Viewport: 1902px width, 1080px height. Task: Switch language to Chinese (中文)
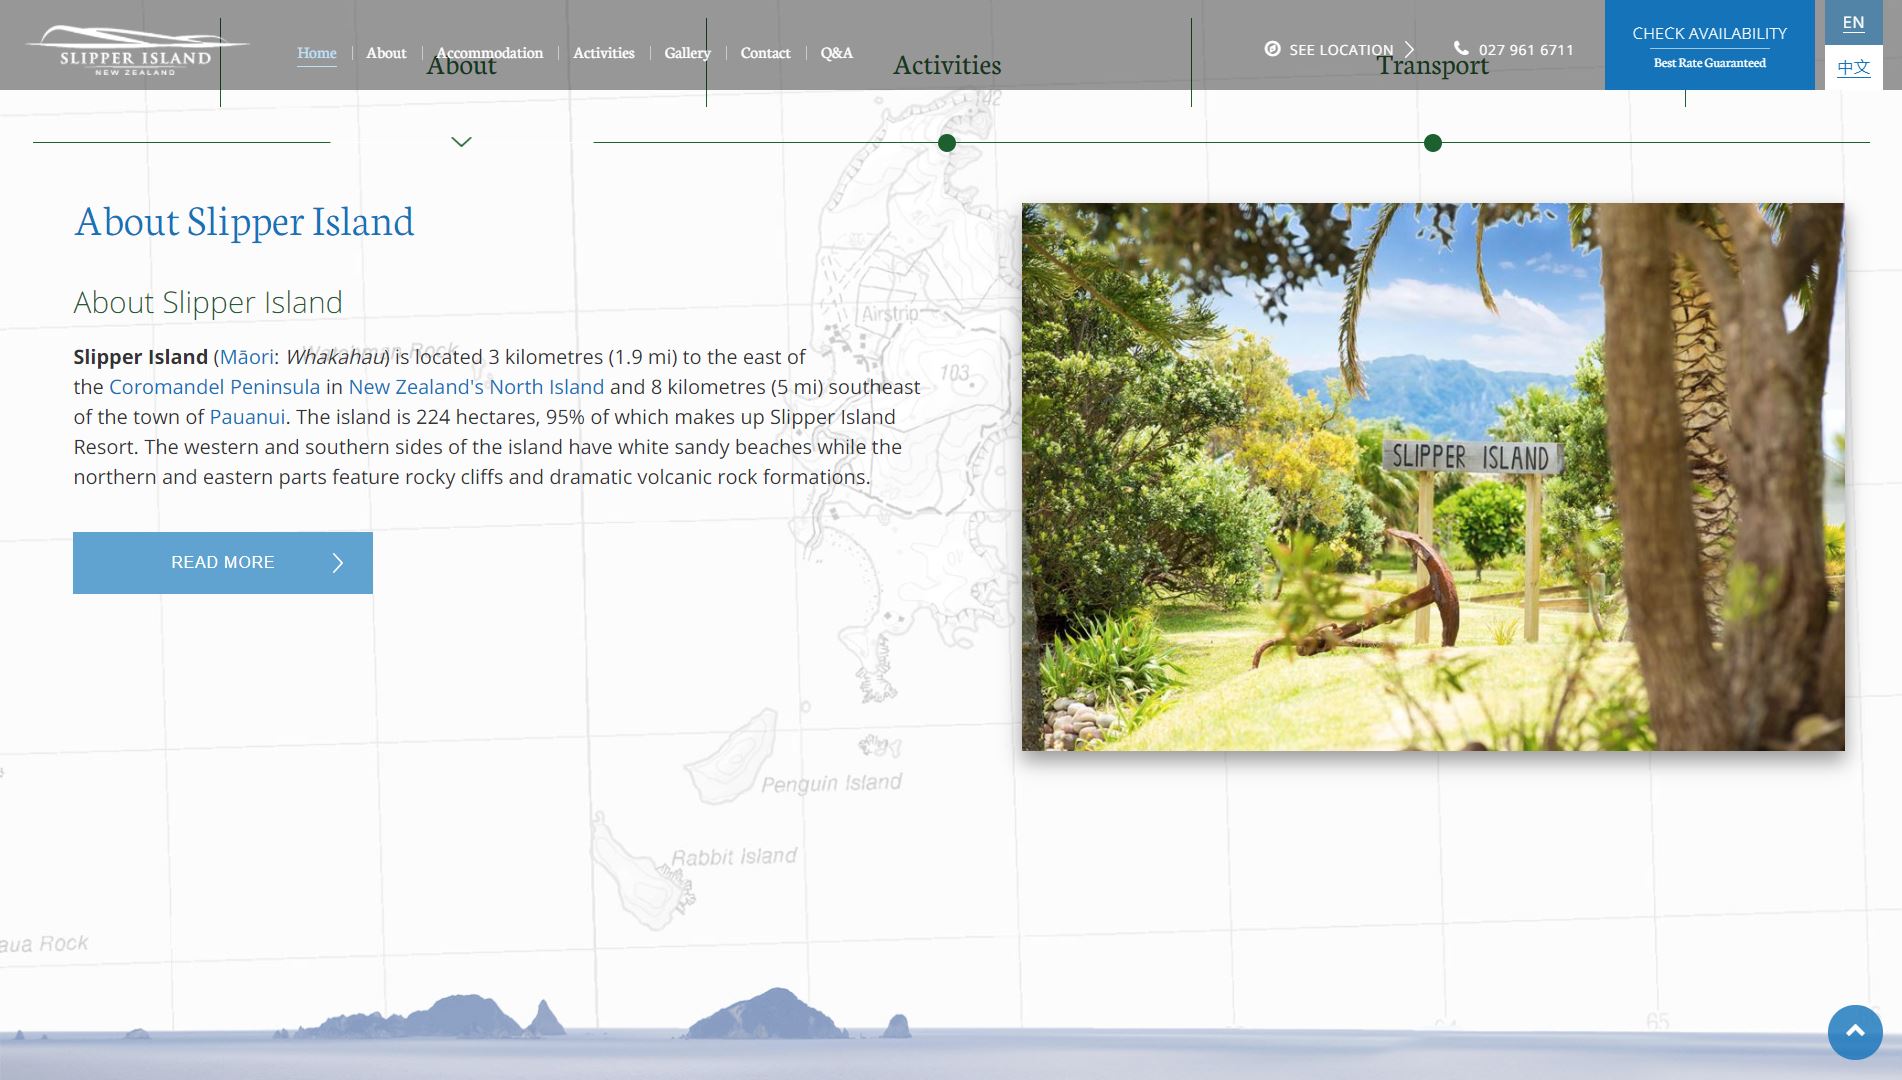click(1853, 68)
